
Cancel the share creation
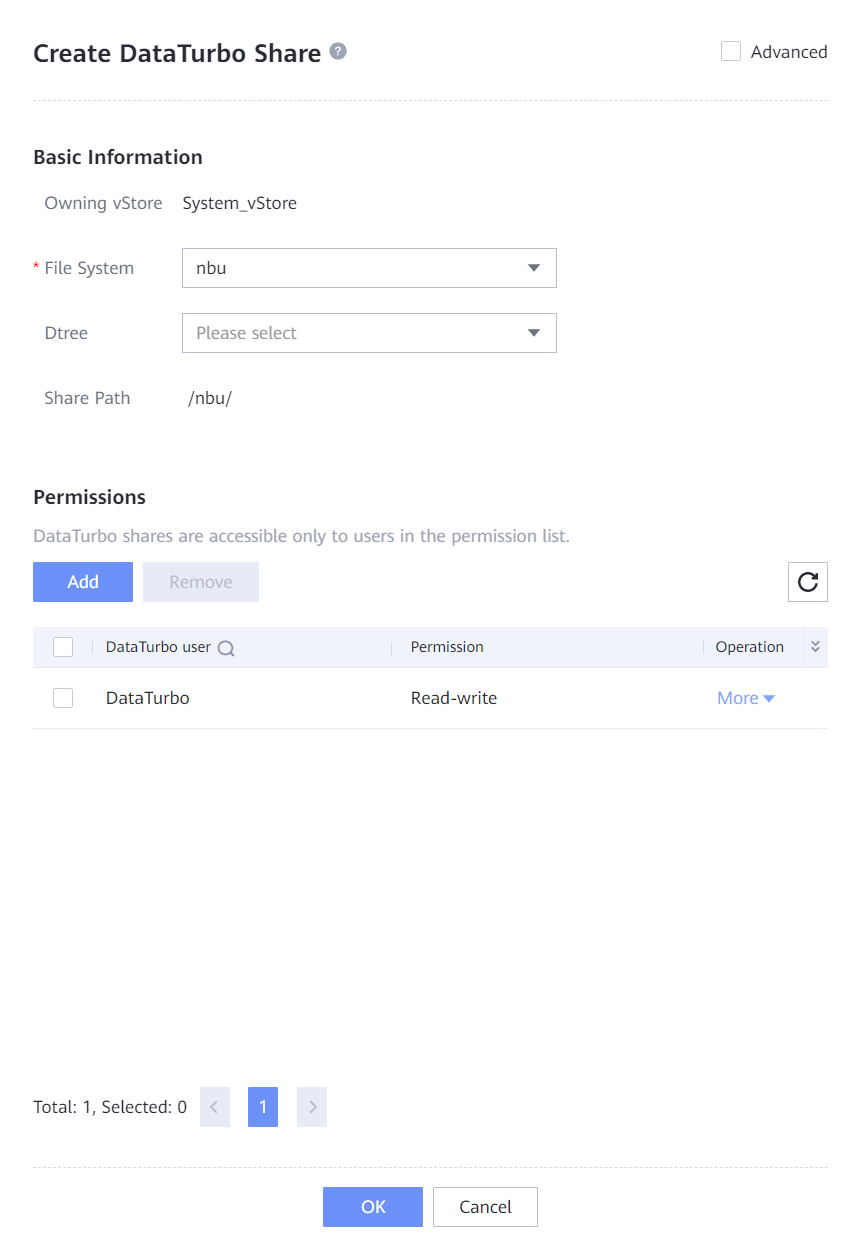[x=485, y=1207]
